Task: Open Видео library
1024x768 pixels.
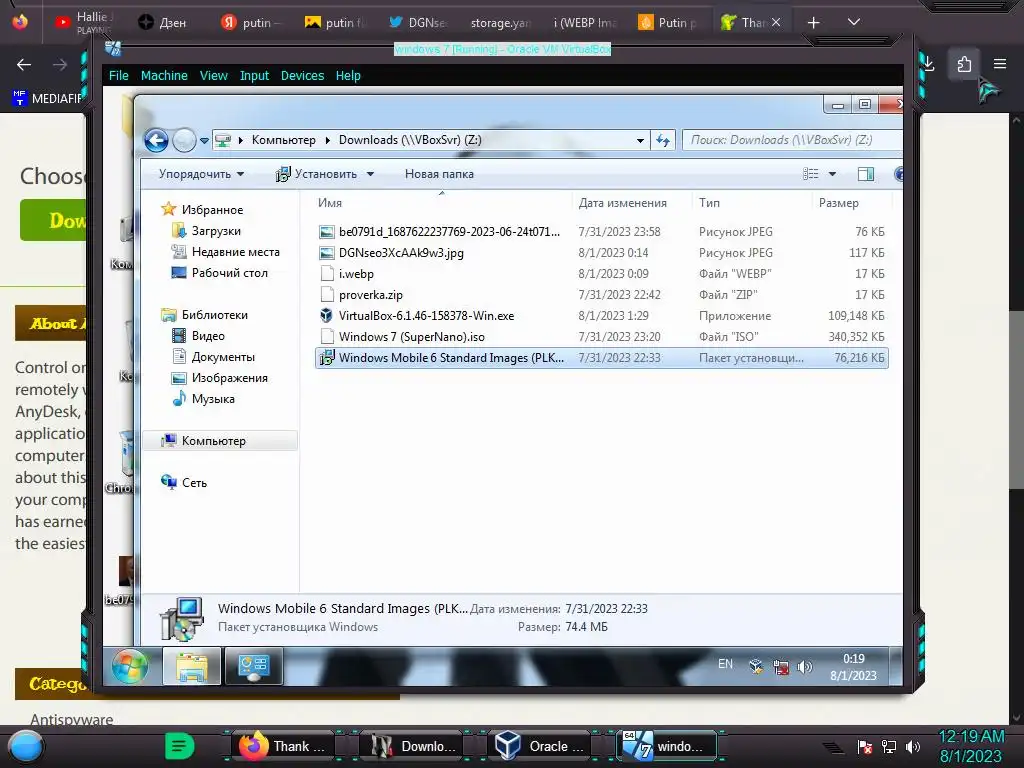Action: coord(208,336)
